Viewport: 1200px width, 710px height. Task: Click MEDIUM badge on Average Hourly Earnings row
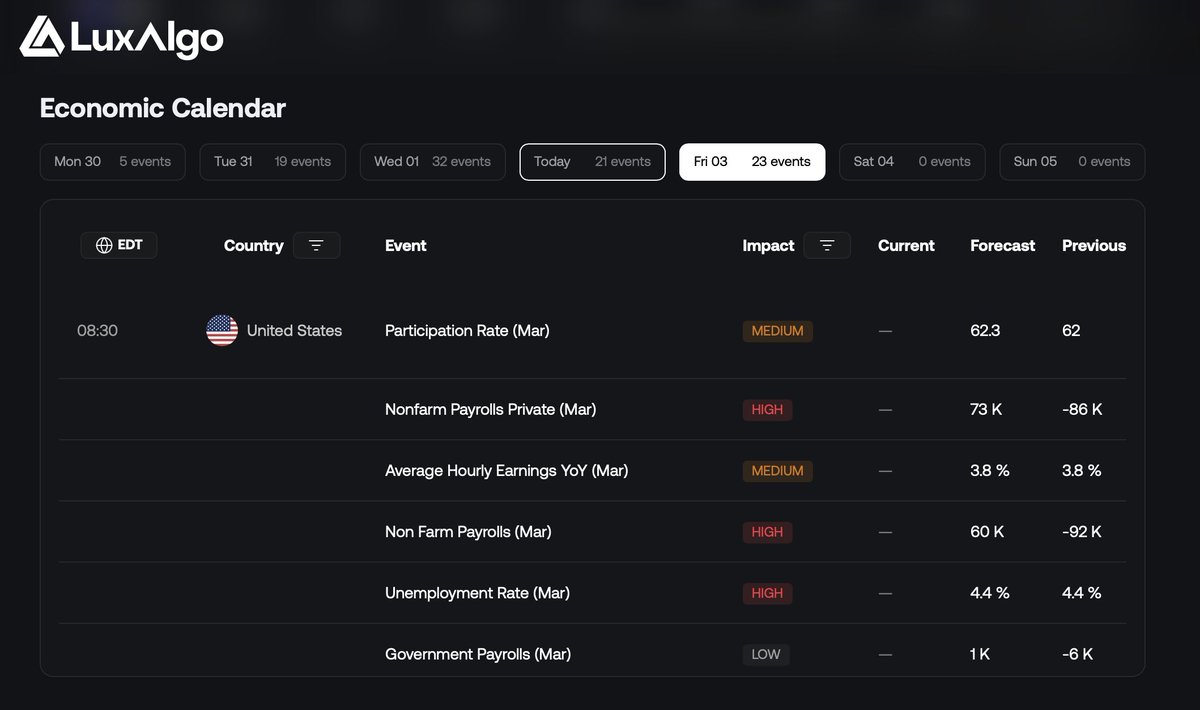point(777,471)
